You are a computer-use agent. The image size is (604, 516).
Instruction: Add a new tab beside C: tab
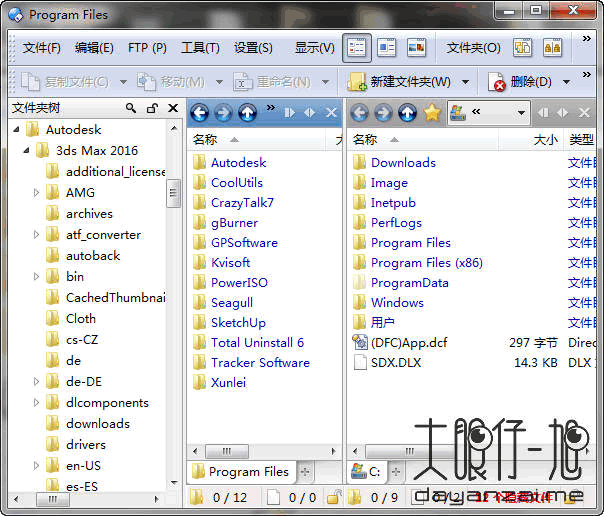click(396, 472)
